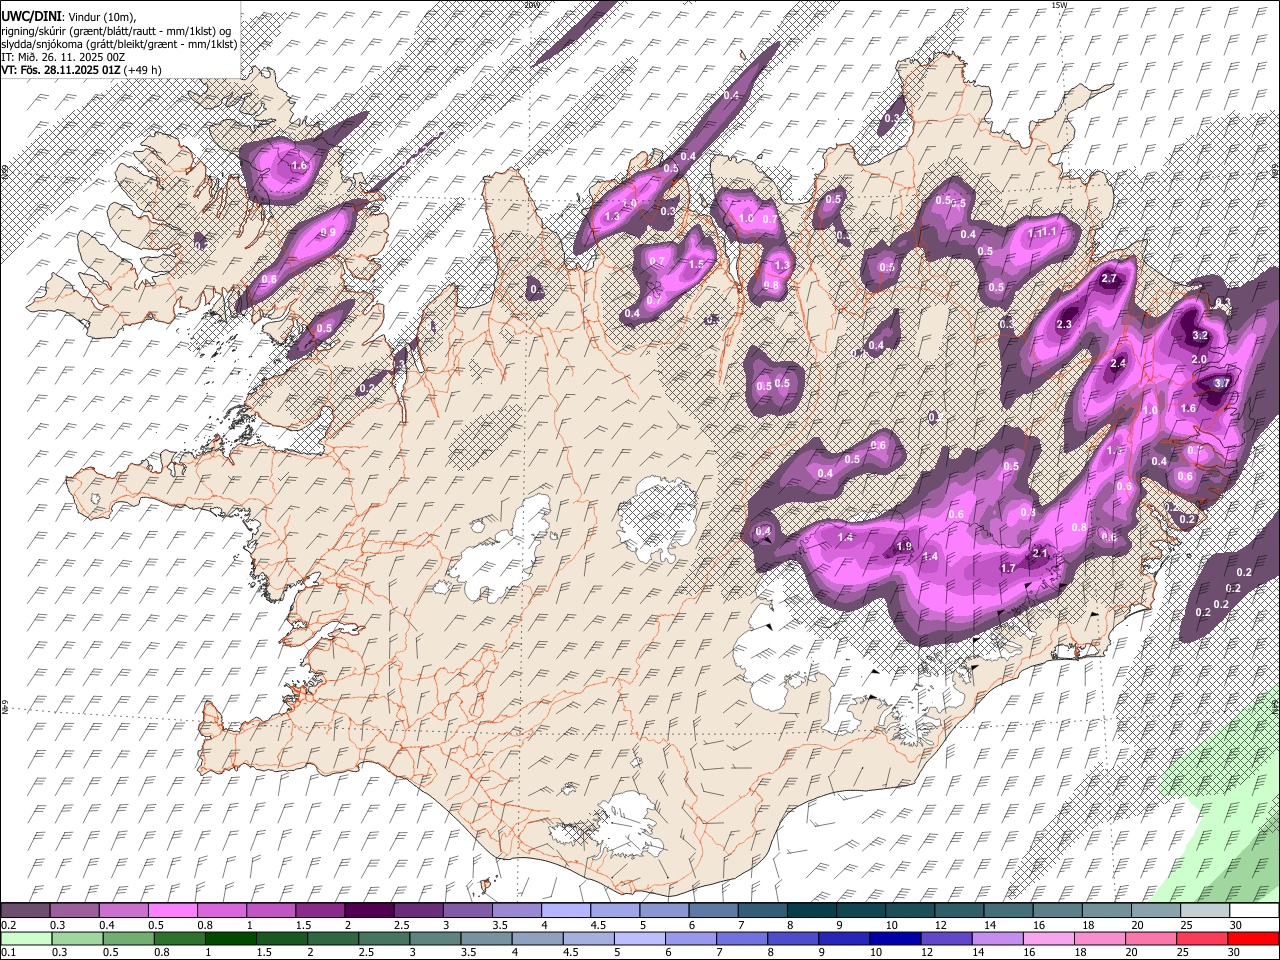Screen dimensions: 1280x960
Task: Pick the darkest green 1 rain swatch
Action: (230, 938)
